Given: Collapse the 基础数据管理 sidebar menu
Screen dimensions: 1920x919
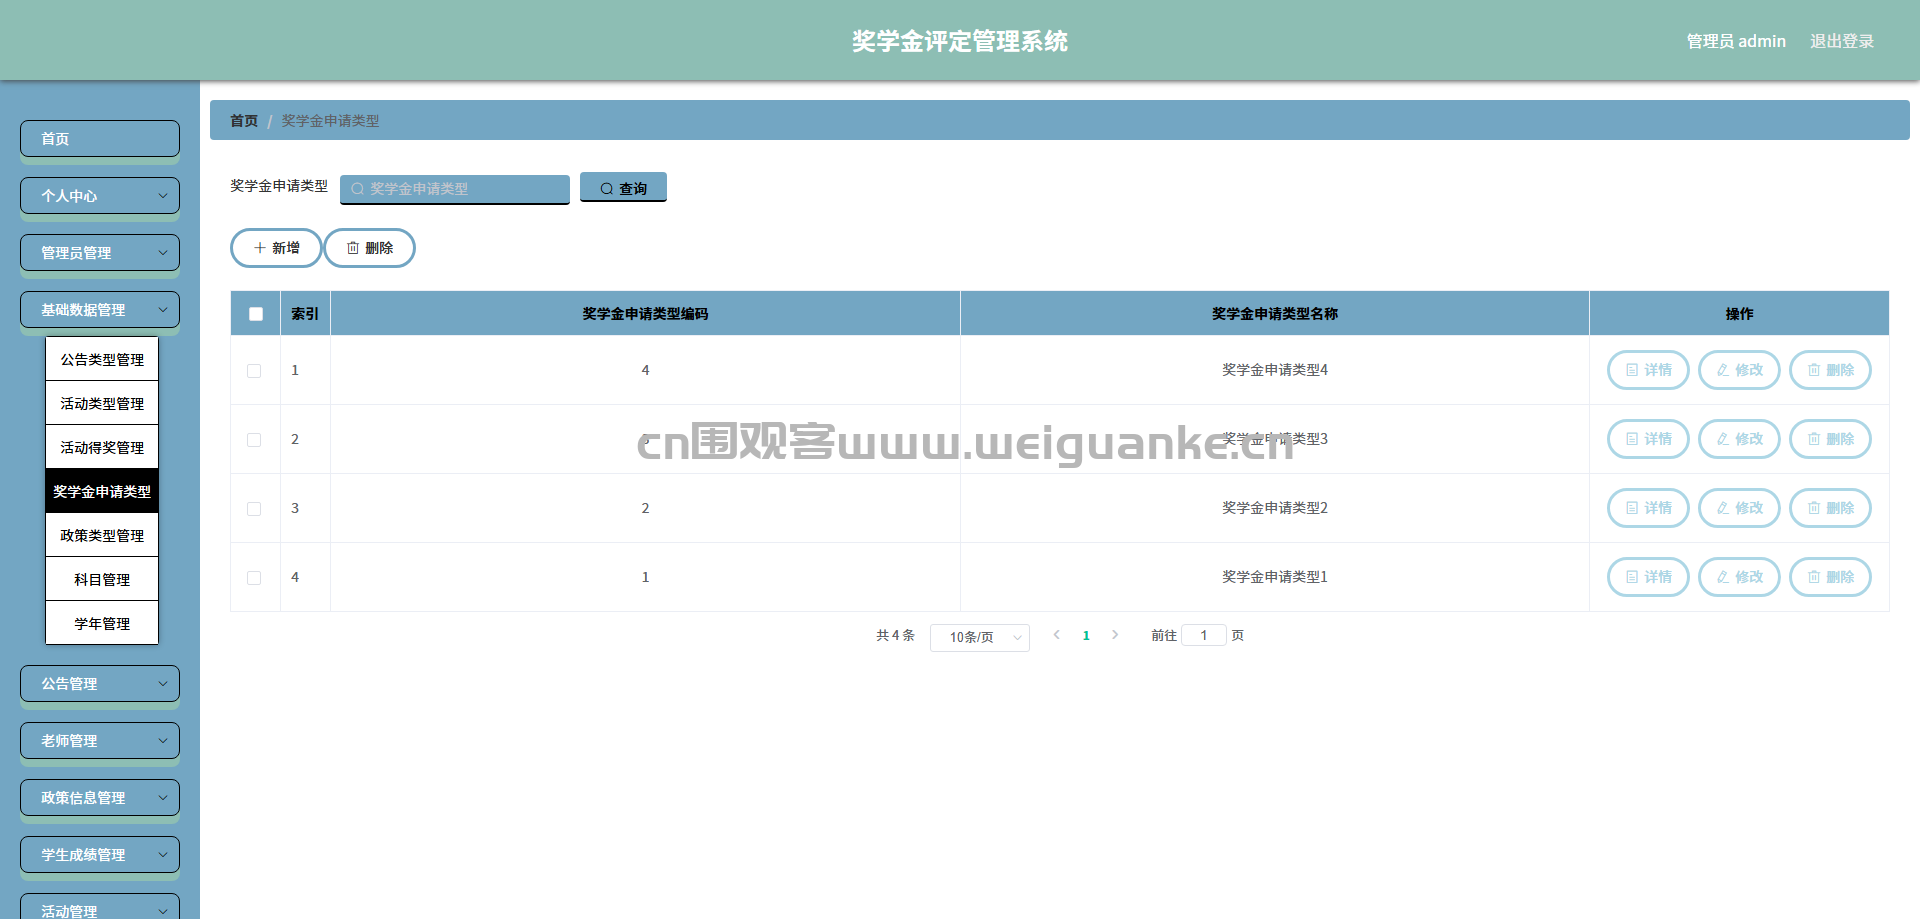Looking at the screenshot, I should (x=100, y=310).
